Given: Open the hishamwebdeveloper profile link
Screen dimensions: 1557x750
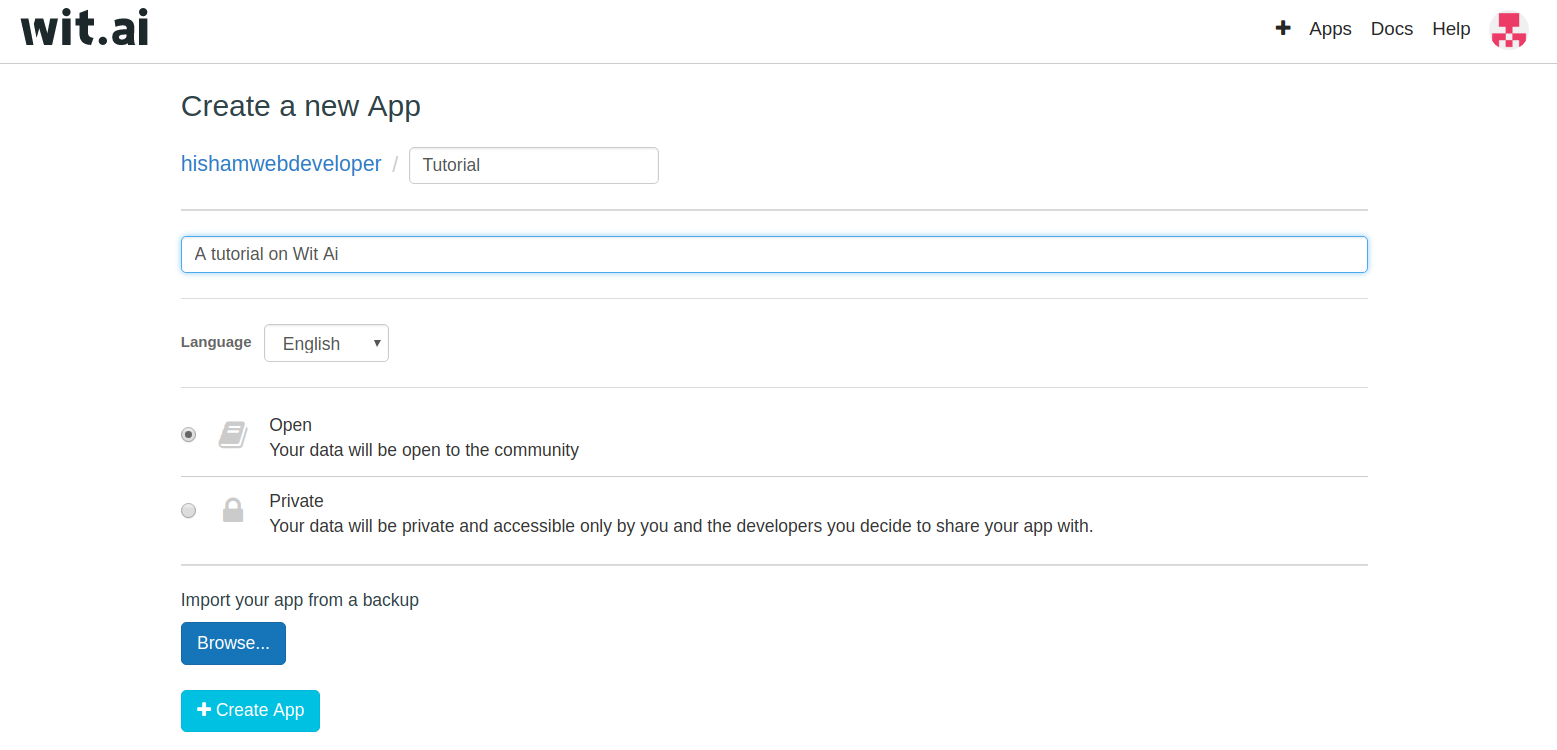Looking at the screenshot, I should [x=281, y=164].
